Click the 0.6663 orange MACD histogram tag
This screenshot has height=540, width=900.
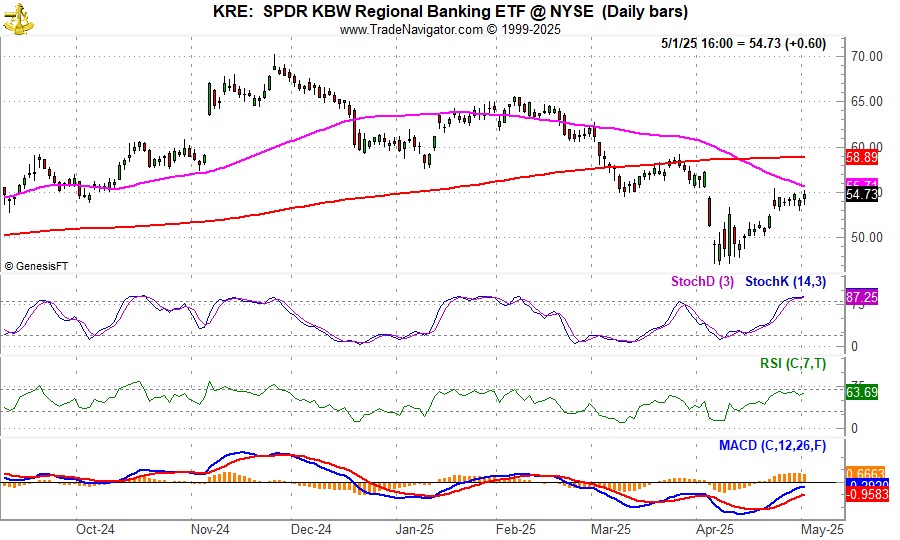866,474
